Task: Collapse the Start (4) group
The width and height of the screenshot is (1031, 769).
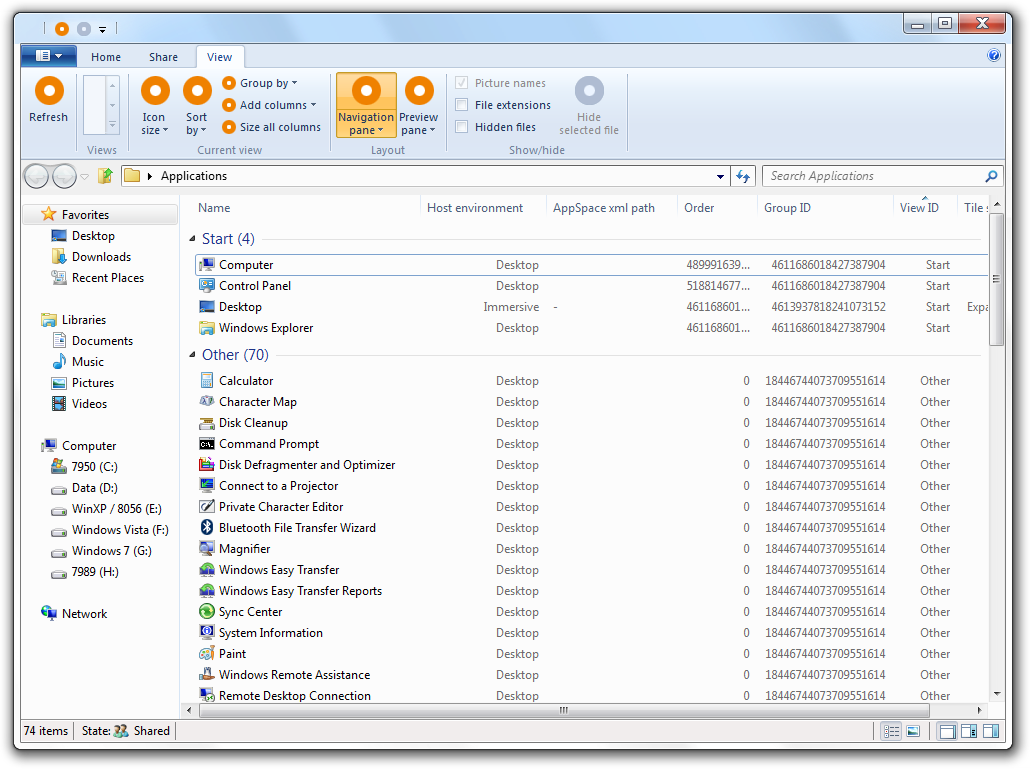Action: tap(192, 239)
